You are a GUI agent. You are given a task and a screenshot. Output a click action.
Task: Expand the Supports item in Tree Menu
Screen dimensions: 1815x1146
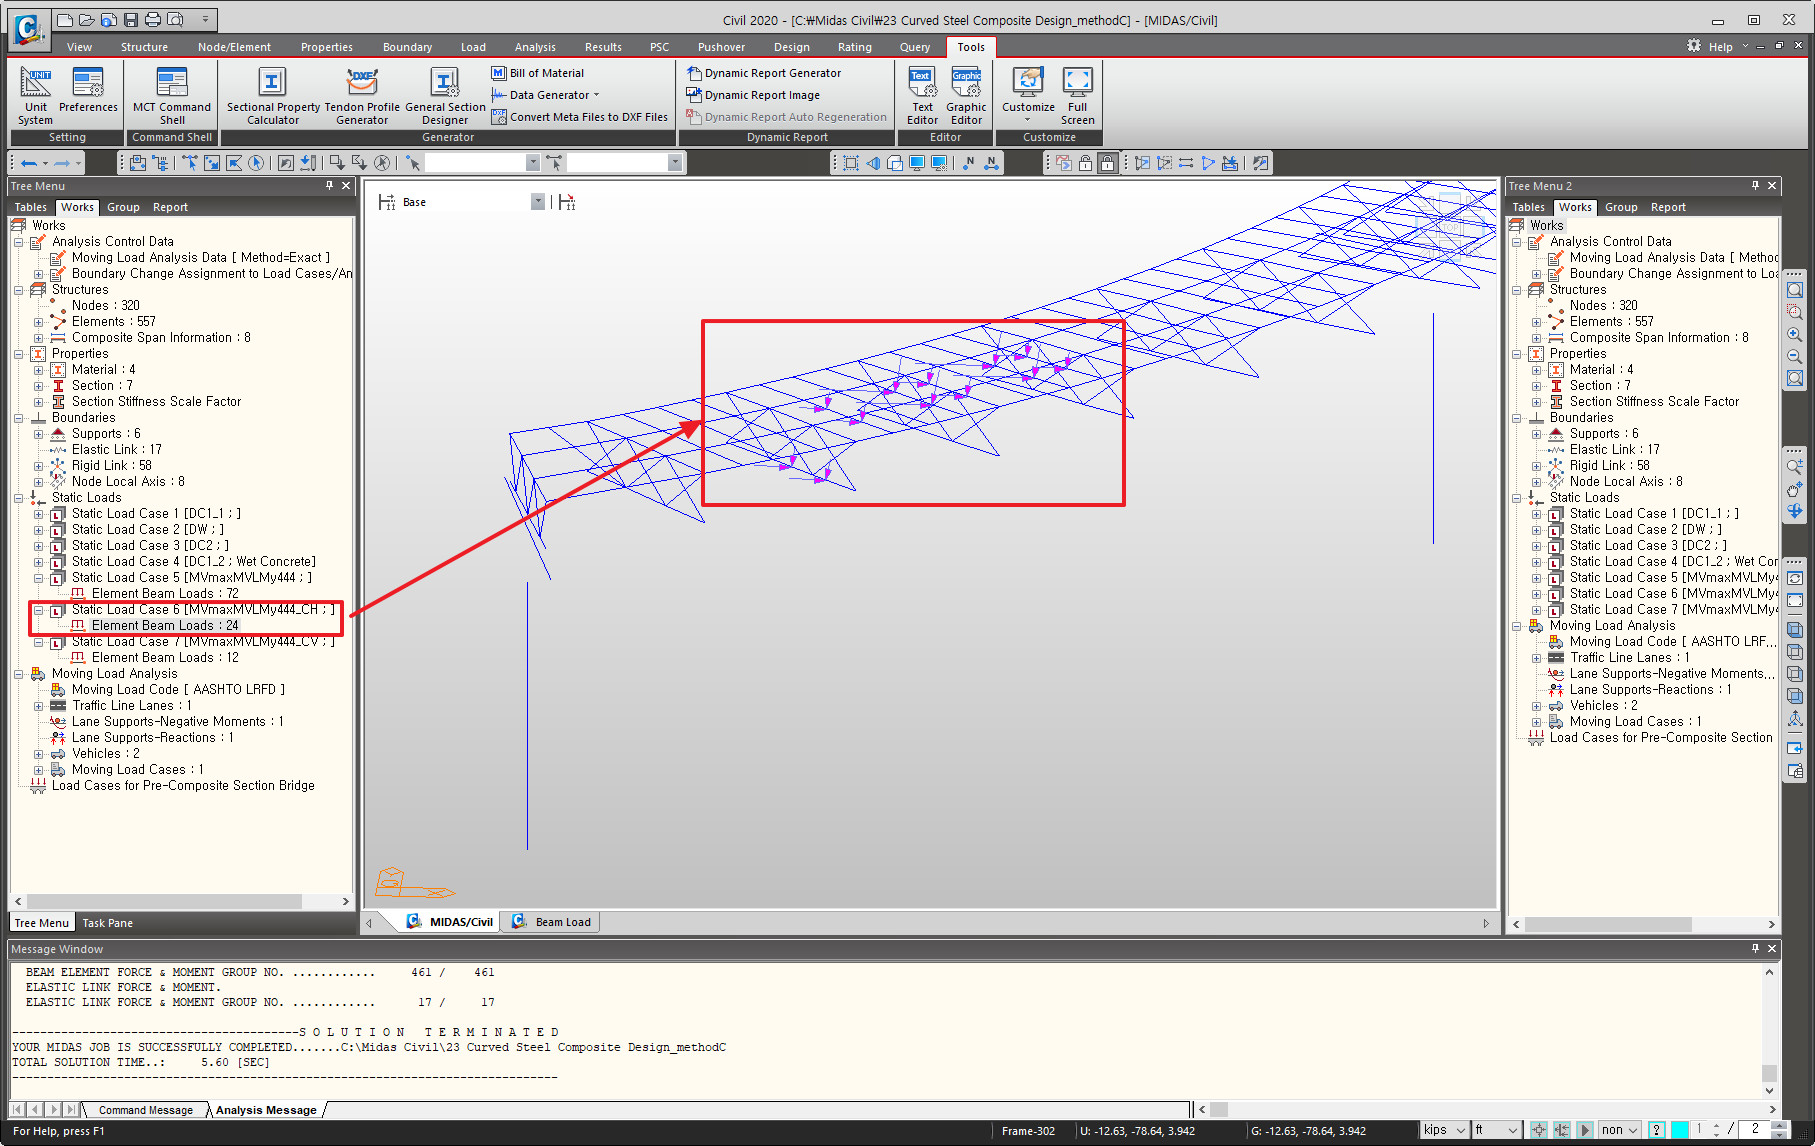point(39,434)
